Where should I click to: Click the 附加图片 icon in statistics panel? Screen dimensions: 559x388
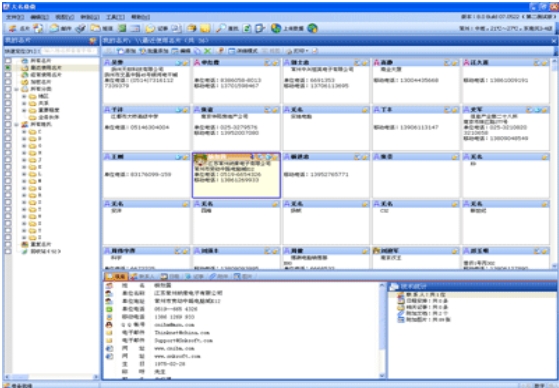coord(401,320)
